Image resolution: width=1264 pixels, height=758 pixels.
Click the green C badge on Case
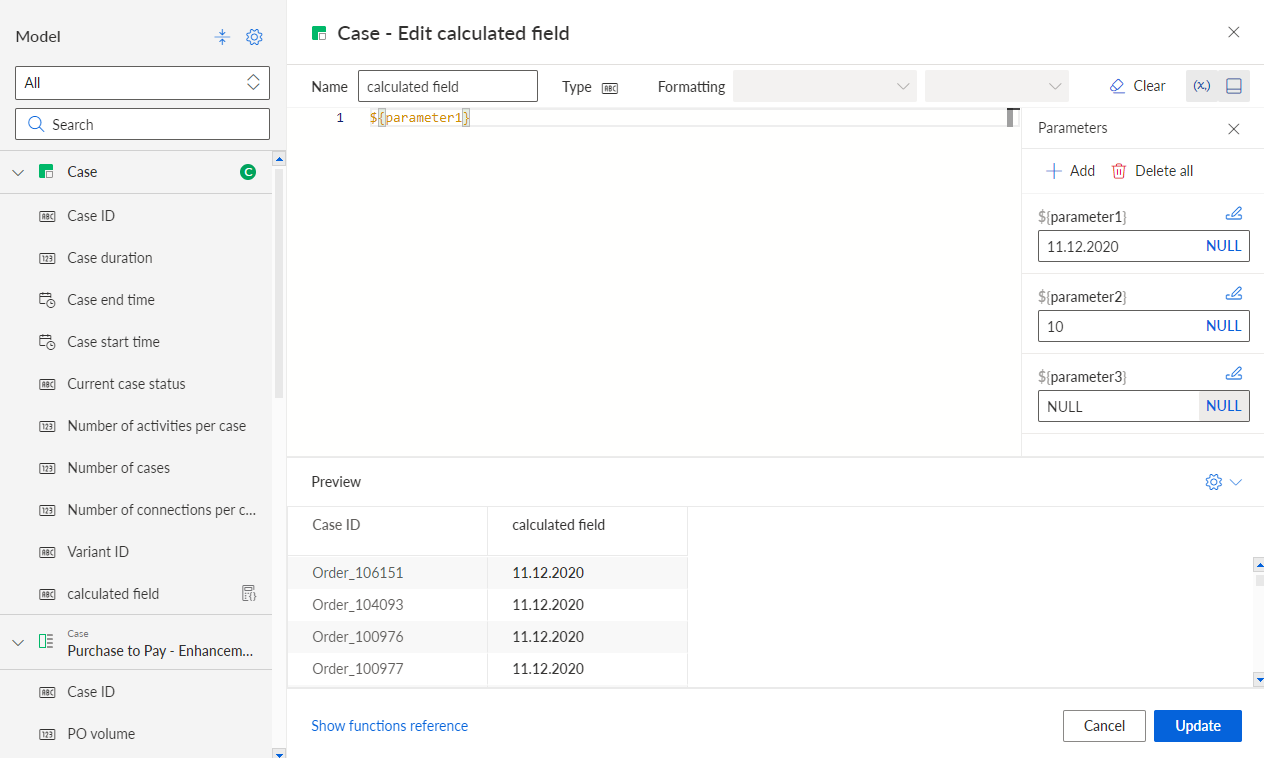coord(248,172)
